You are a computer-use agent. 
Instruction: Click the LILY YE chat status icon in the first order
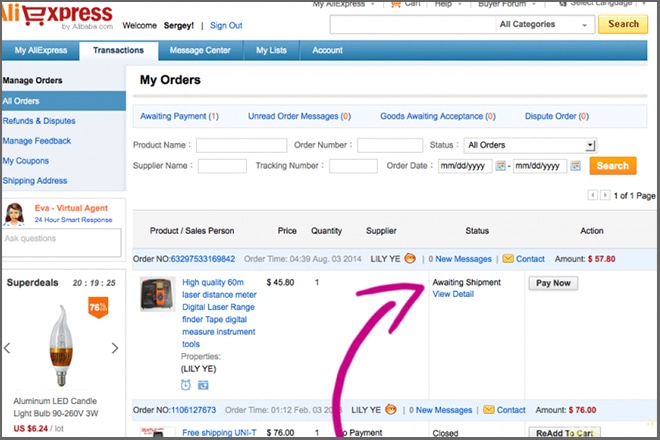tap(410, 258)
